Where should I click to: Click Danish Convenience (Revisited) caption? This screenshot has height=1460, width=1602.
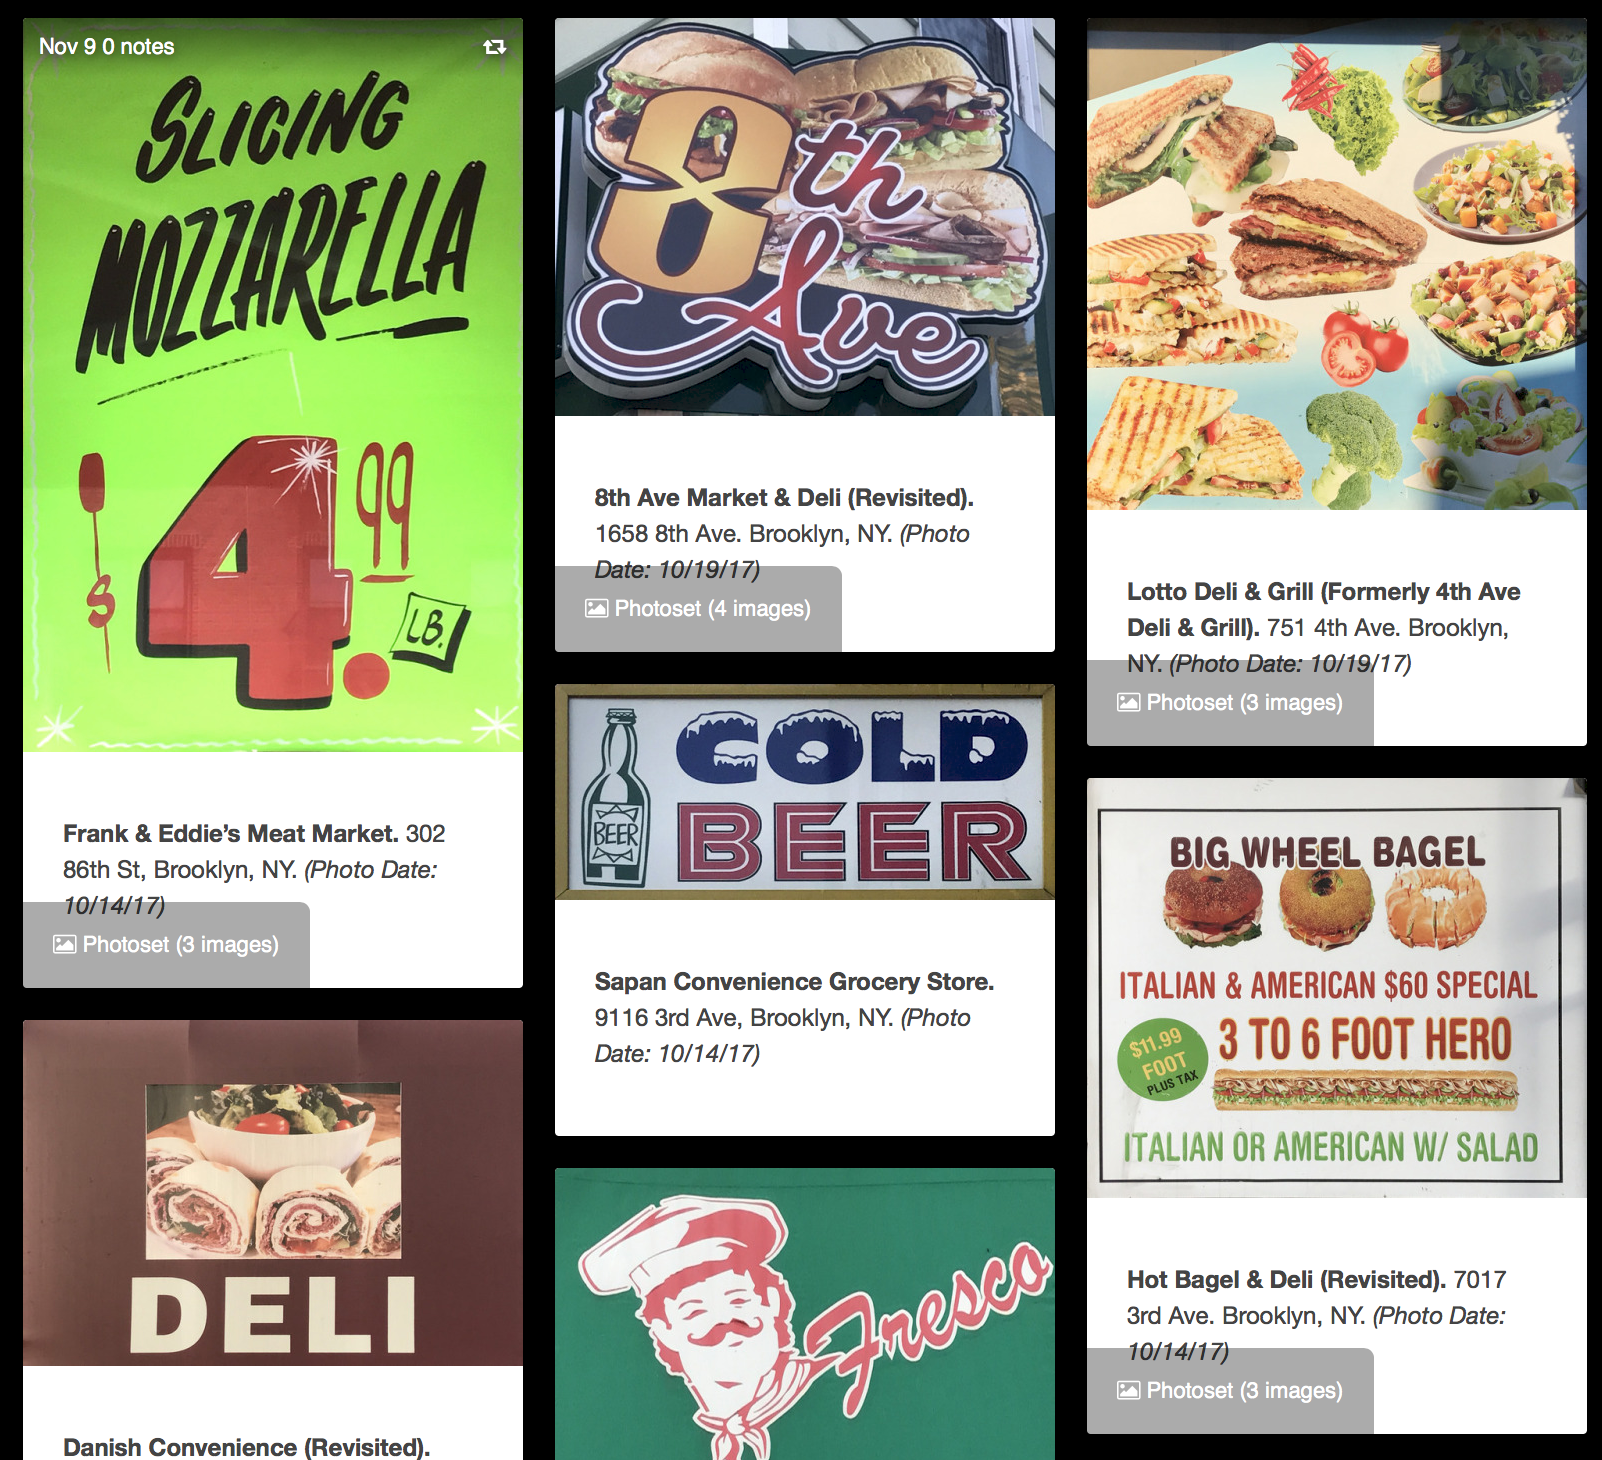click(246, 1447)
